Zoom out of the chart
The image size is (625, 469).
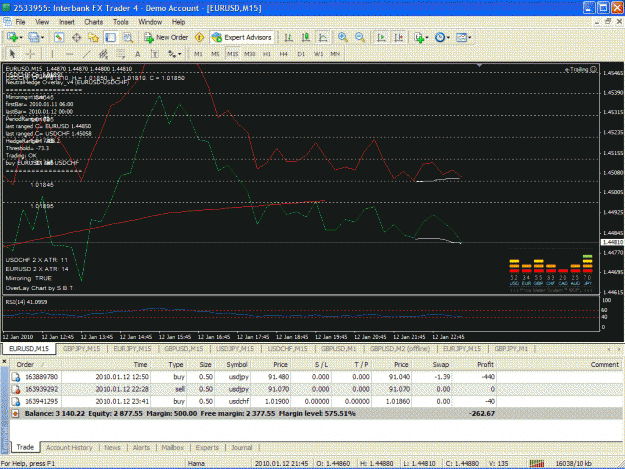click(360, 37)
